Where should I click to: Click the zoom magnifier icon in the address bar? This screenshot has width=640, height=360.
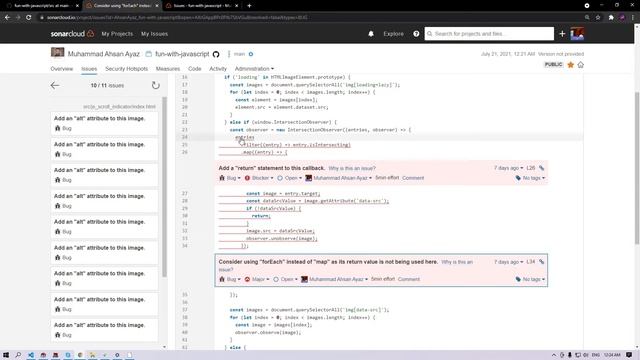(x=587, y=18)
